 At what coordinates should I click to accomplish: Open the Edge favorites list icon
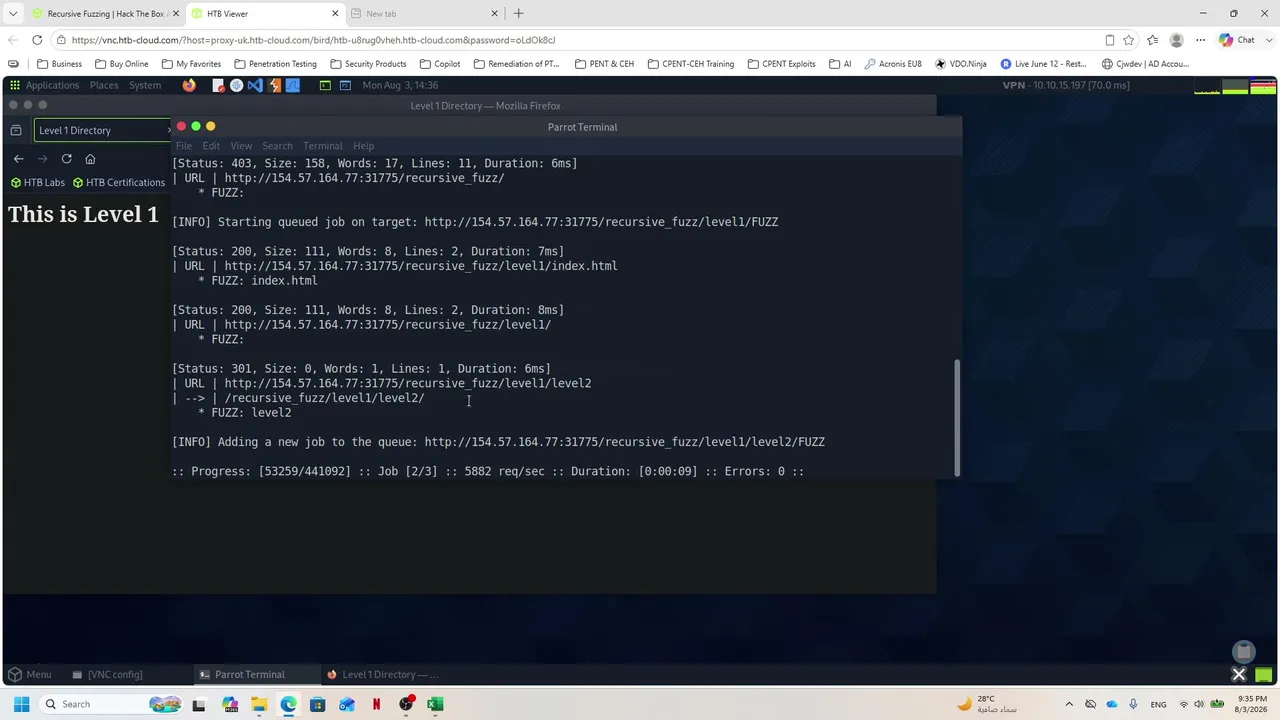(1153, 40)
